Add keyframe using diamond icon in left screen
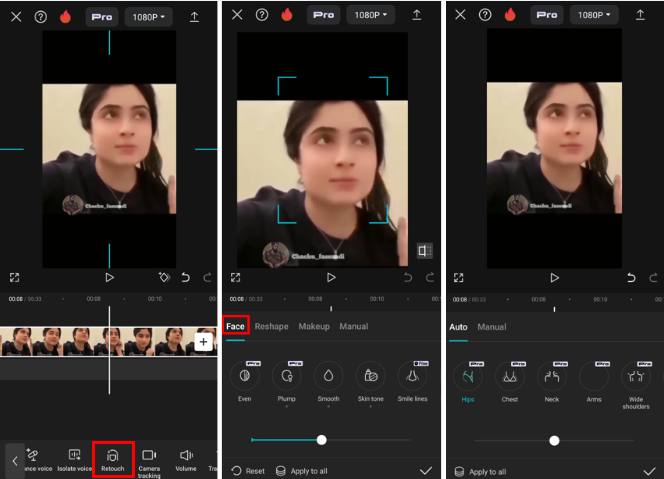This screenshot has width=664, height=479. [x=164, y=277]
